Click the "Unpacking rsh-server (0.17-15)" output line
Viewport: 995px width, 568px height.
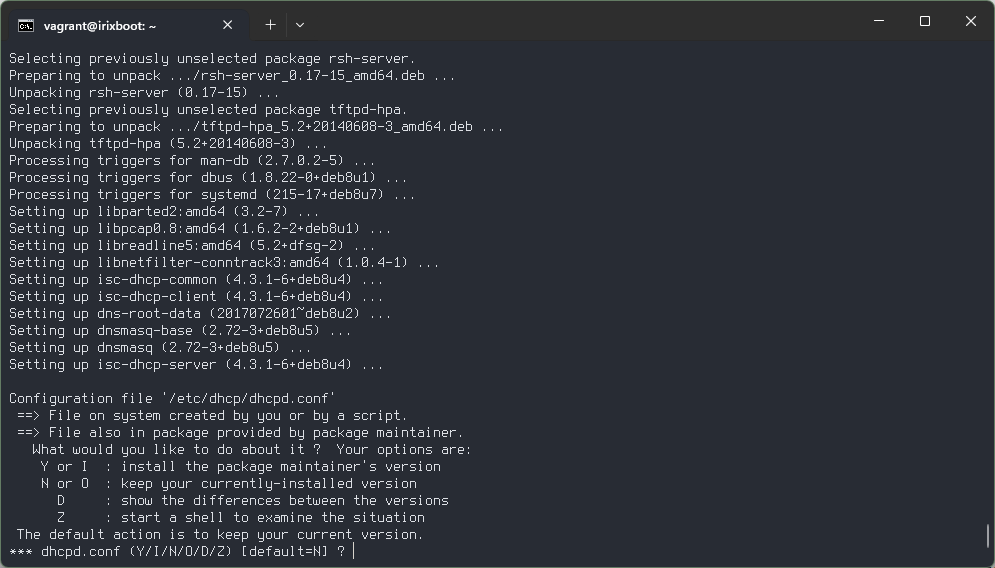[144, 93]
